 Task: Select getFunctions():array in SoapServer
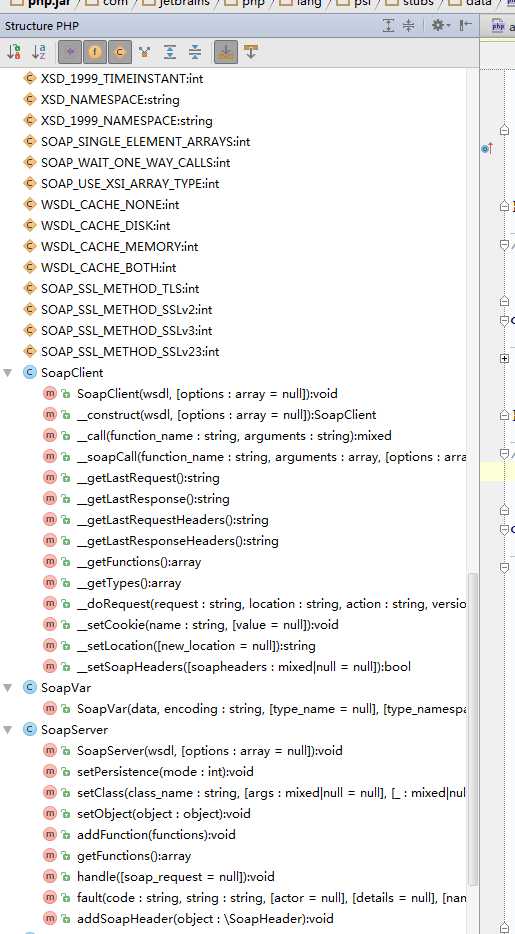click(134, 856)
